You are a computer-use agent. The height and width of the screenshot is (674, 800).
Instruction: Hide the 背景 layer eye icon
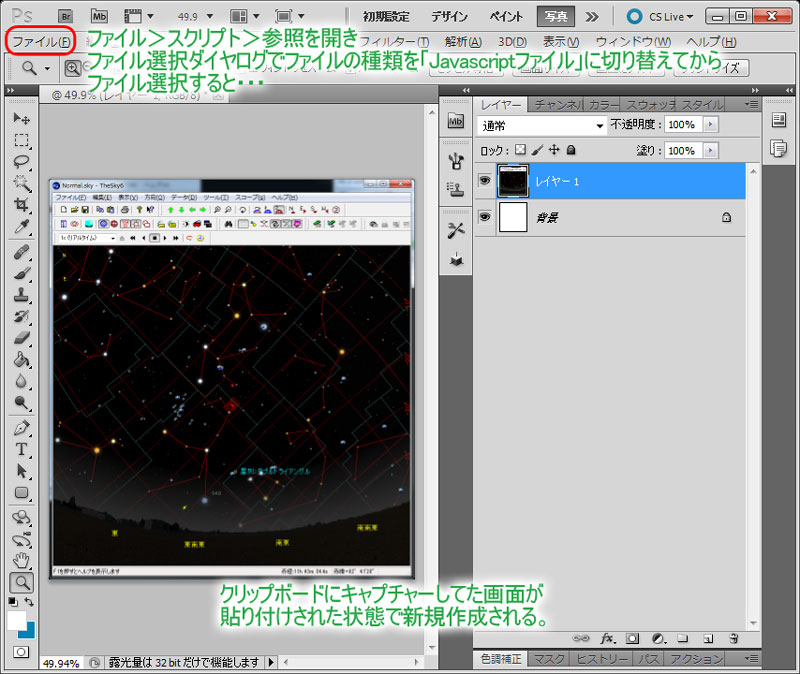[485, 217]
